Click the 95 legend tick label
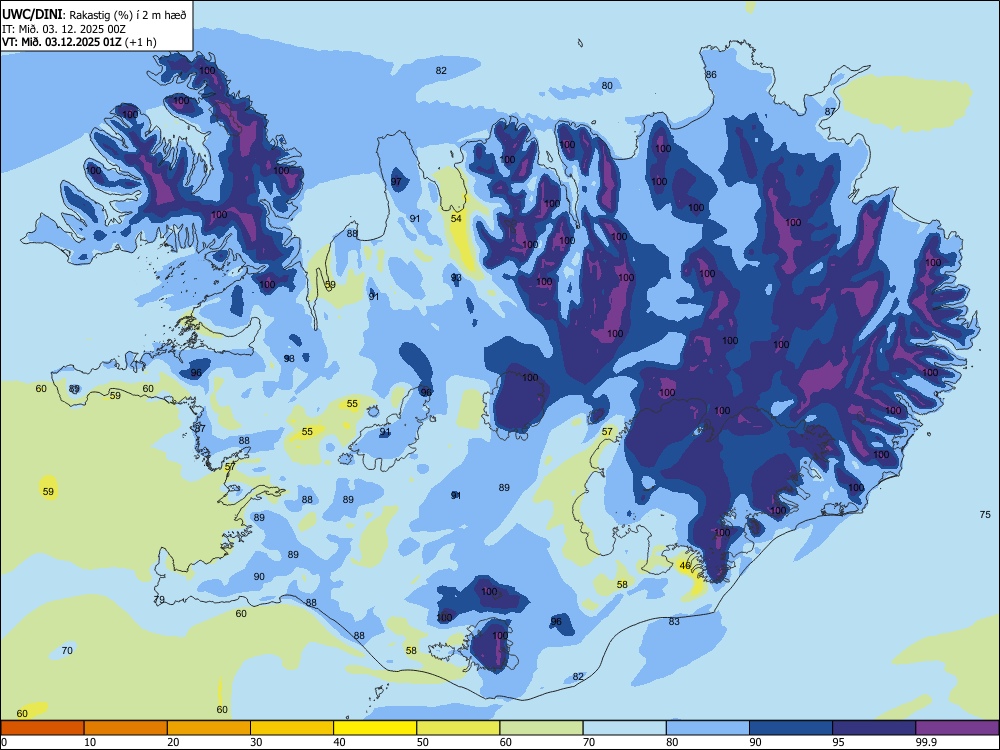 pyautogui.click(x=838, y=742)
